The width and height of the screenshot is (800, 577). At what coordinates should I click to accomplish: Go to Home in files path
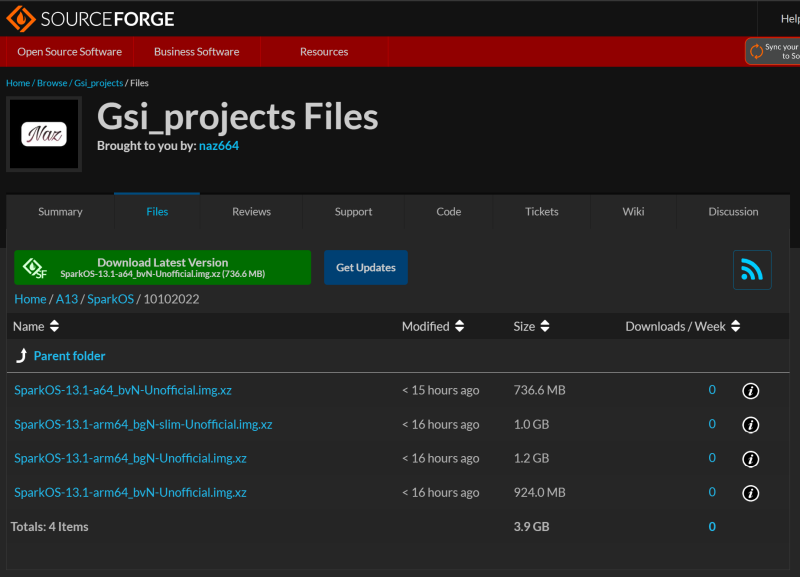click(30, 299)
